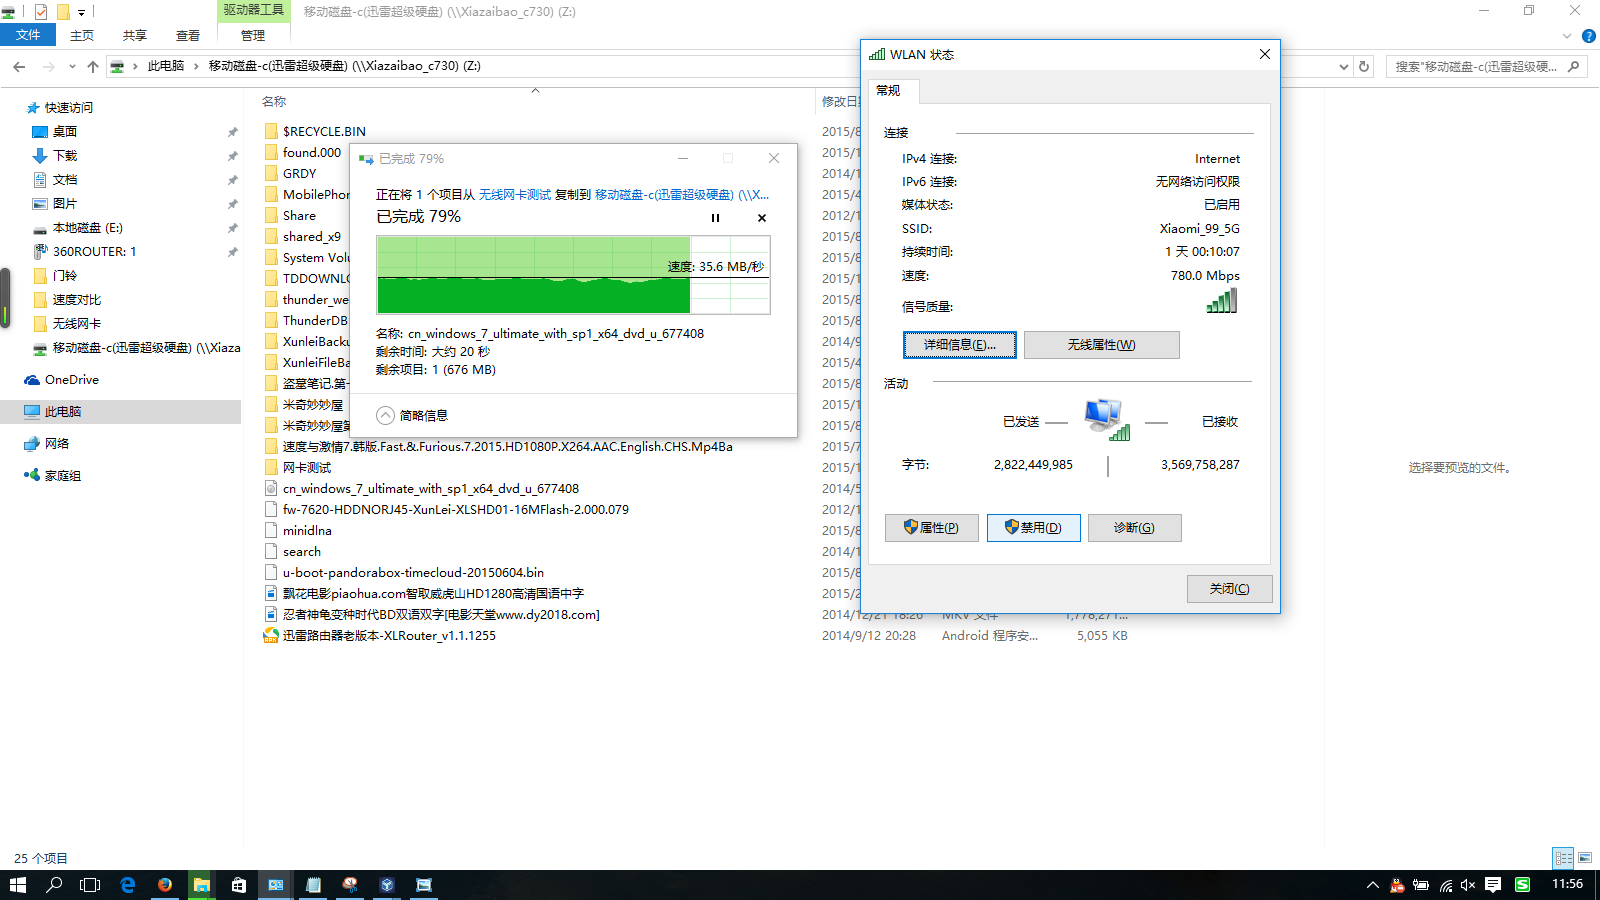Open the Action Center notifications

pos(1493,885)
